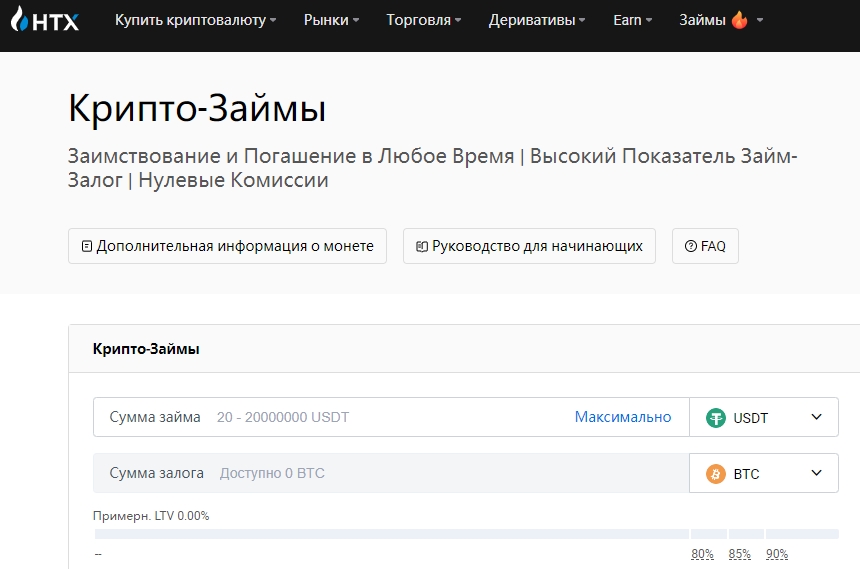Open the USDT loan currency dropdown

point(763,417)
